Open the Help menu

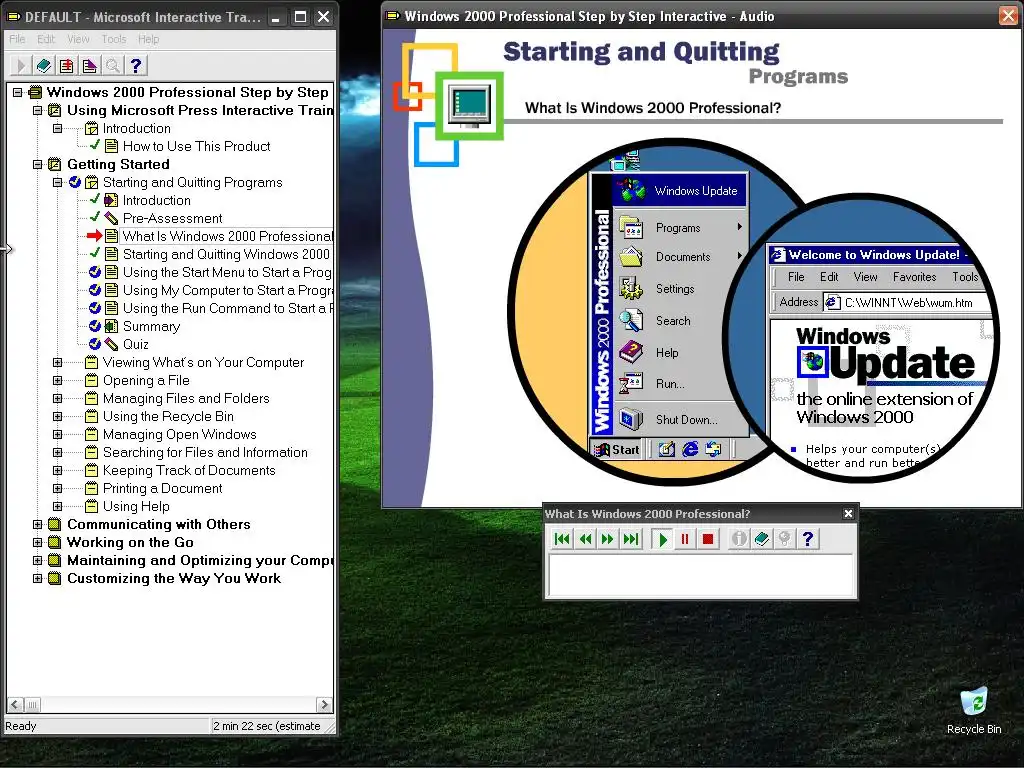[x=148, y=39]
